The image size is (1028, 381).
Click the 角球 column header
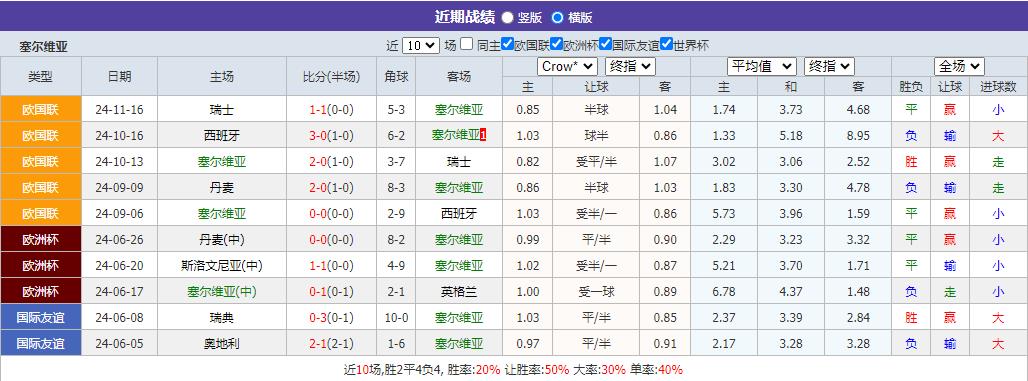tap(396, 76)
